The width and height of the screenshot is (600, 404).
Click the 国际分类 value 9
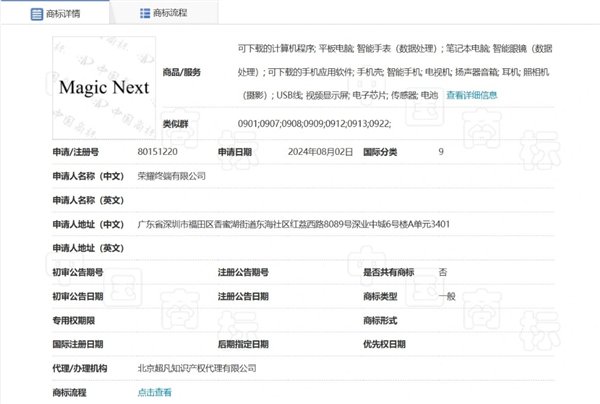[441, 152]
